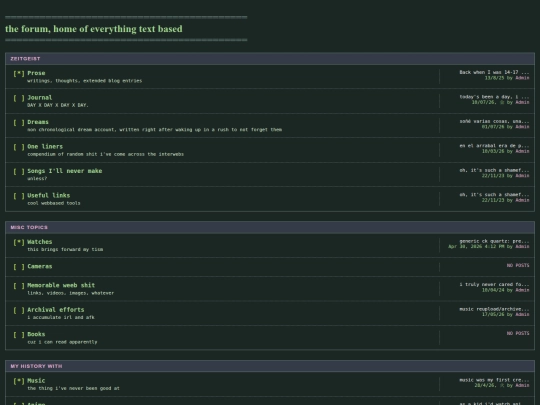
Task: Open the Books forum
Action: 36,334
